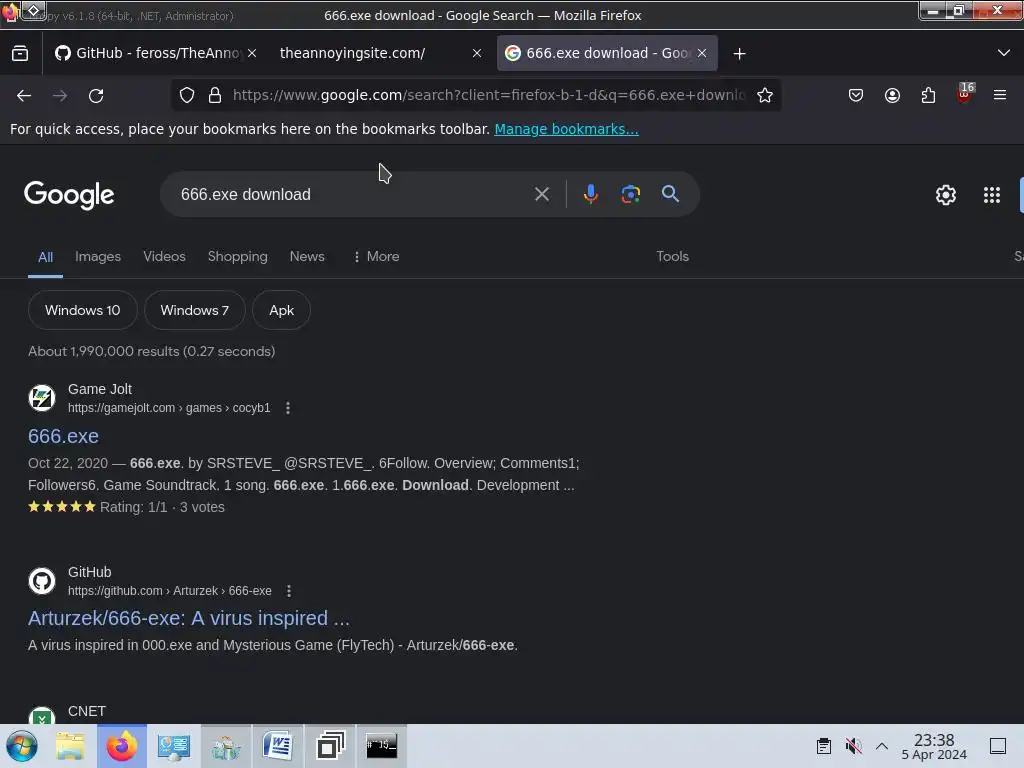
Task: Go back to previous page
Action: click(24, 95)
